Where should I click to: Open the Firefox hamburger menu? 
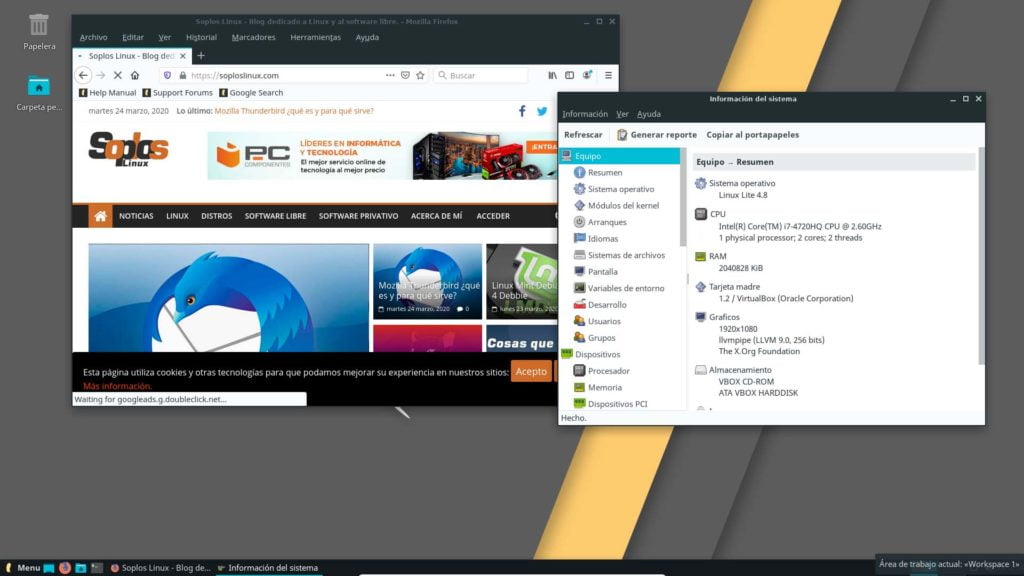pos(608,75)
